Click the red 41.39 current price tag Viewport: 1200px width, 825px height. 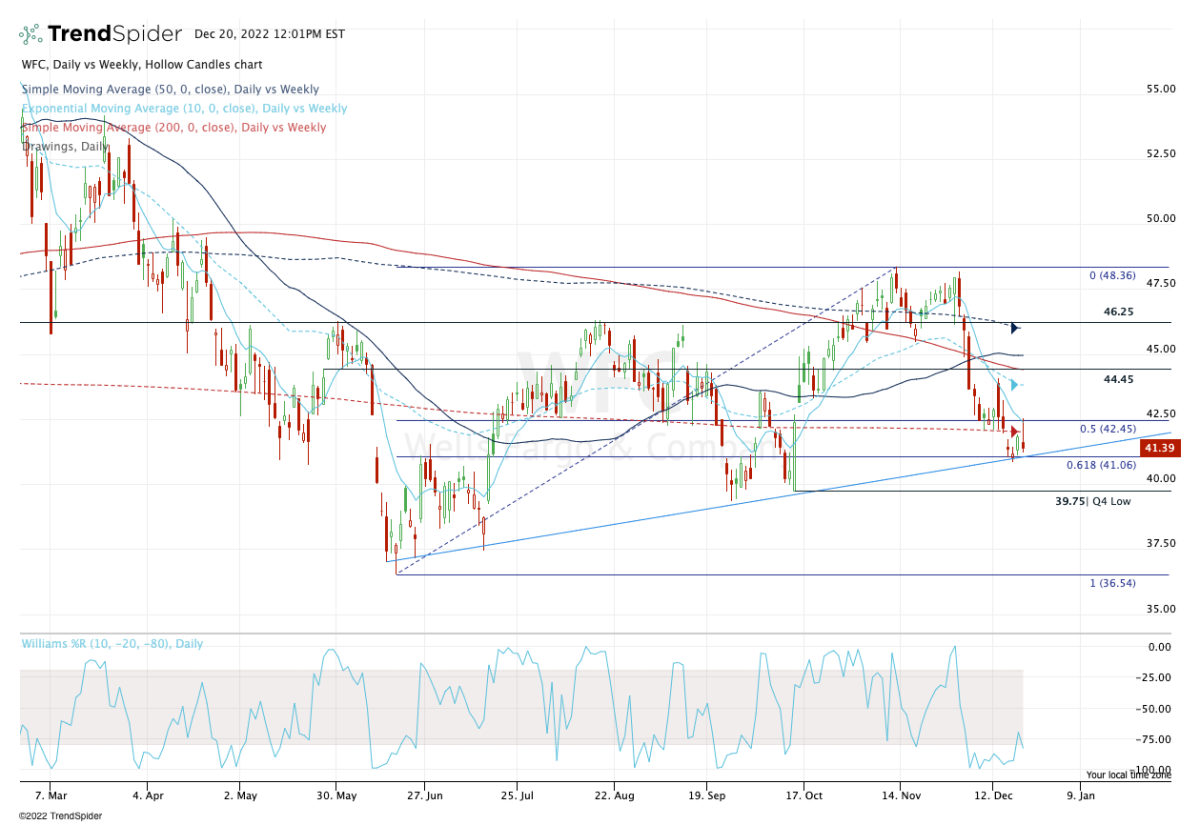tap(1160, 446)
